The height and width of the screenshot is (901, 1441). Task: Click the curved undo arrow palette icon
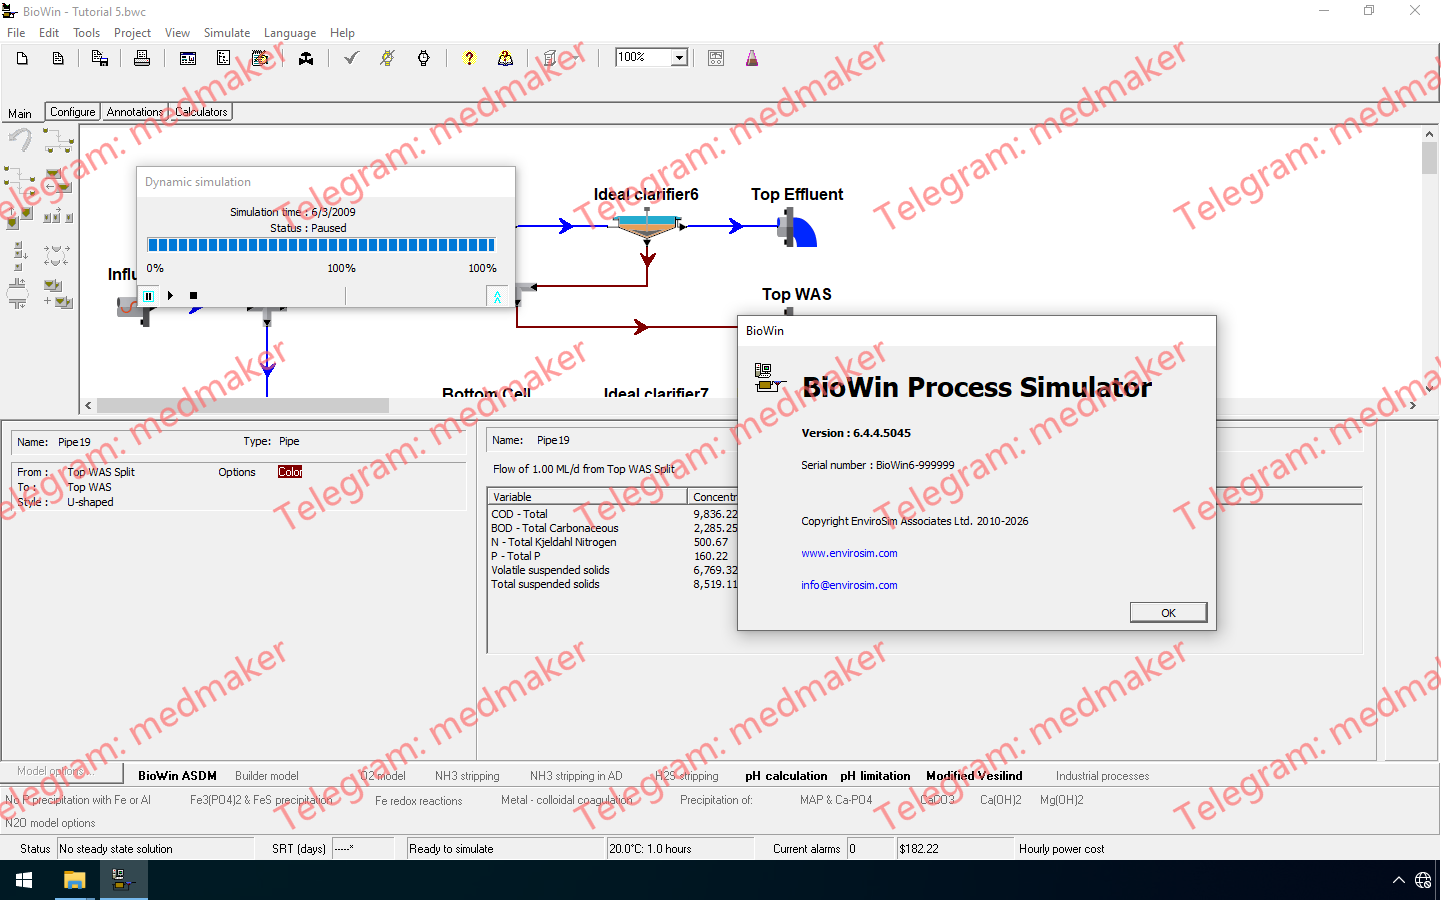20,141
